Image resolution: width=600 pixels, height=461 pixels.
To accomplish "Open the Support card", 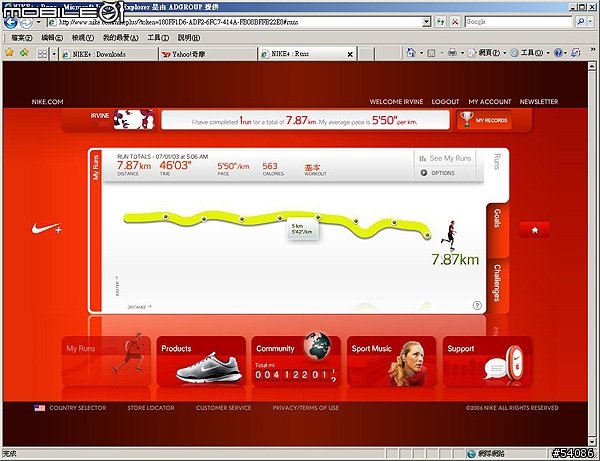I will pos(487,361).
